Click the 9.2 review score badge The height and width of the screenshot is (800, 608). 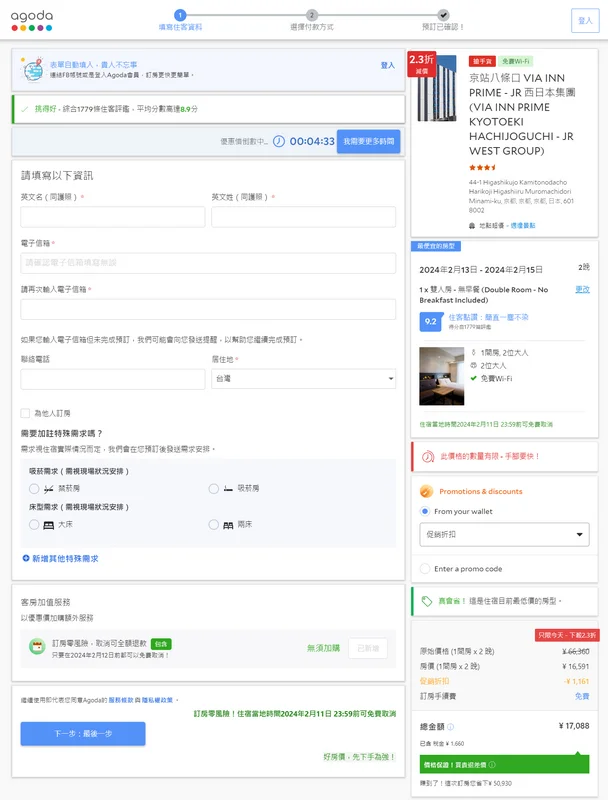tap(430, 321)
